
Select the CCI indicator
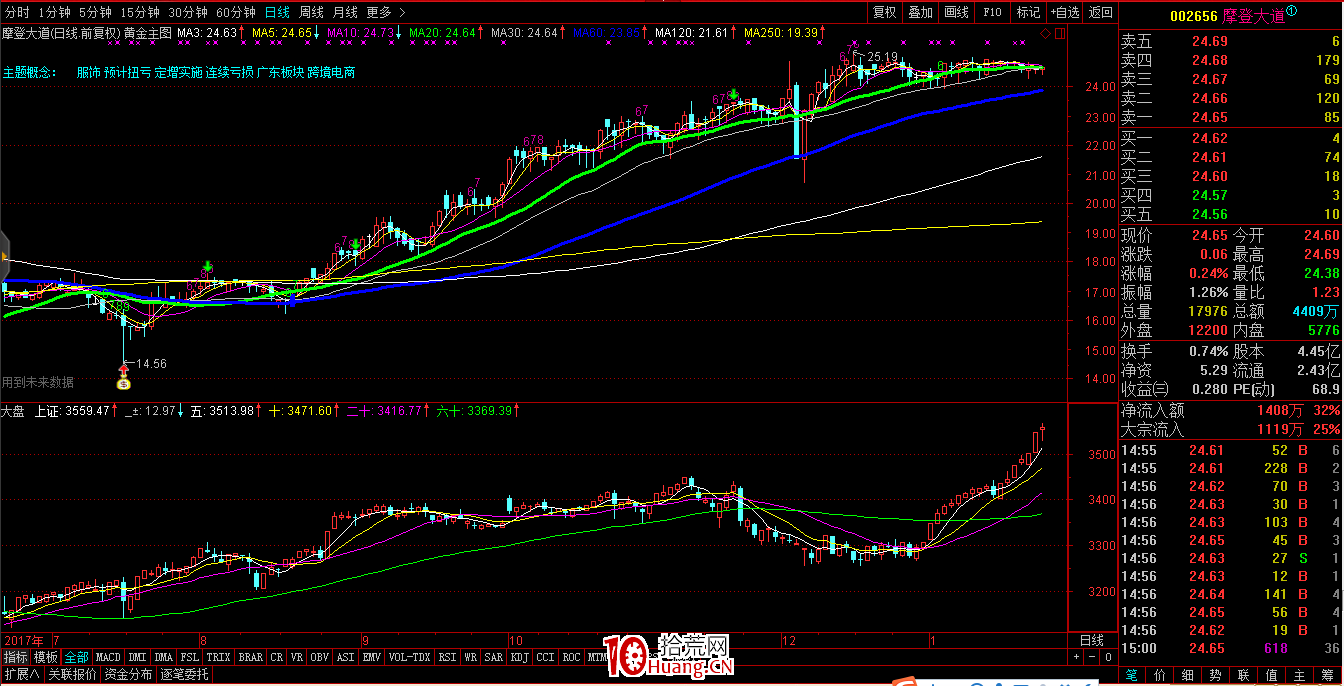click(x=545, y=657)
